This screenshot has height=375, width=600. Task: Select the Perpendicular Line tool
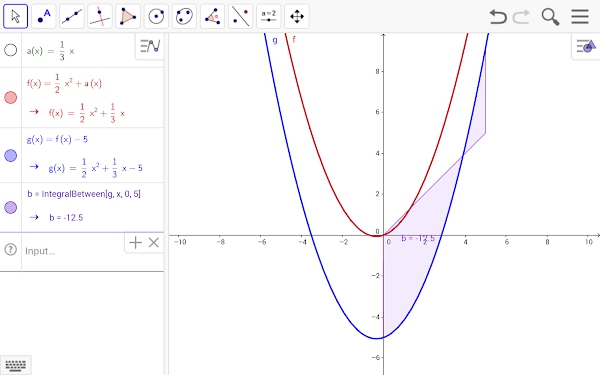pyautogui.click(x=100, y=16)
